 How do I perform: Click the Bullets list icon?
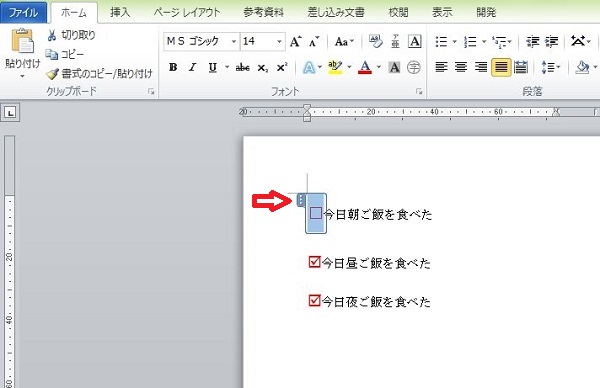coord(441,41)
